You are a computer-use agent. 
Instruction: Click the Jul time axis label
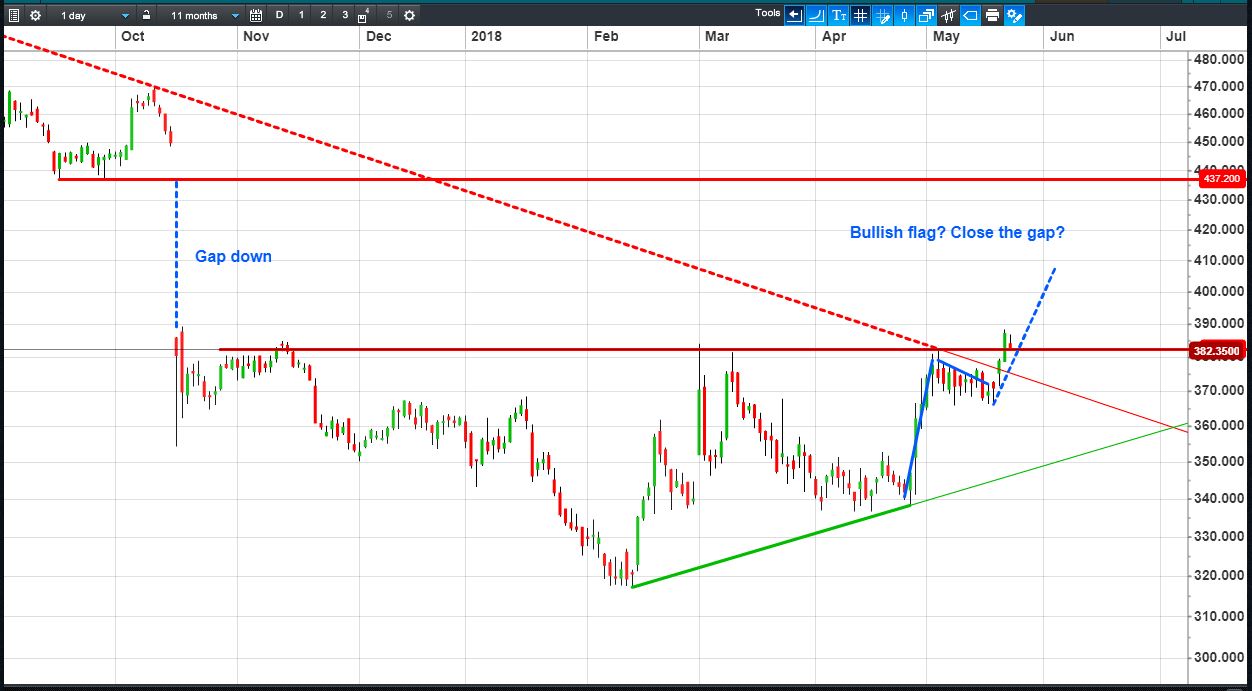[x=1176, y=36]
